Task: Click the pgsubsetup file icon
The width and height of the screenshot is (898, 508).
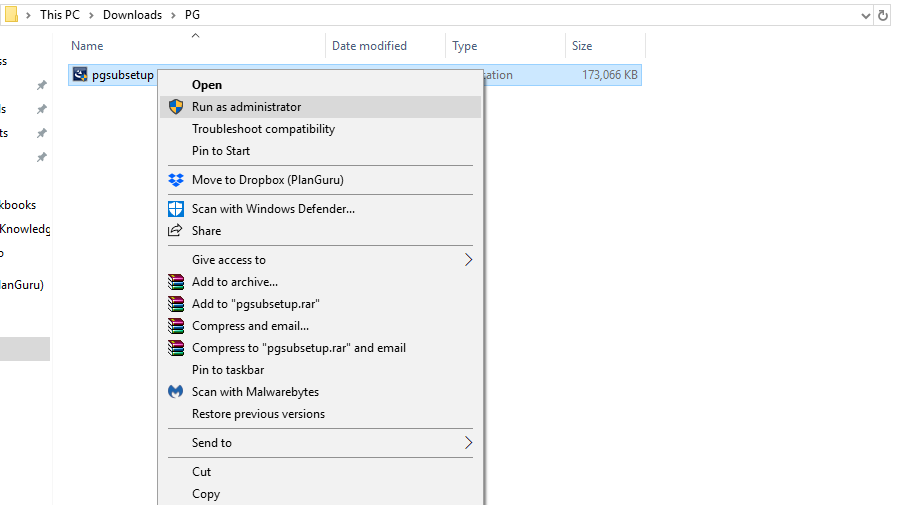Action: 80,75
